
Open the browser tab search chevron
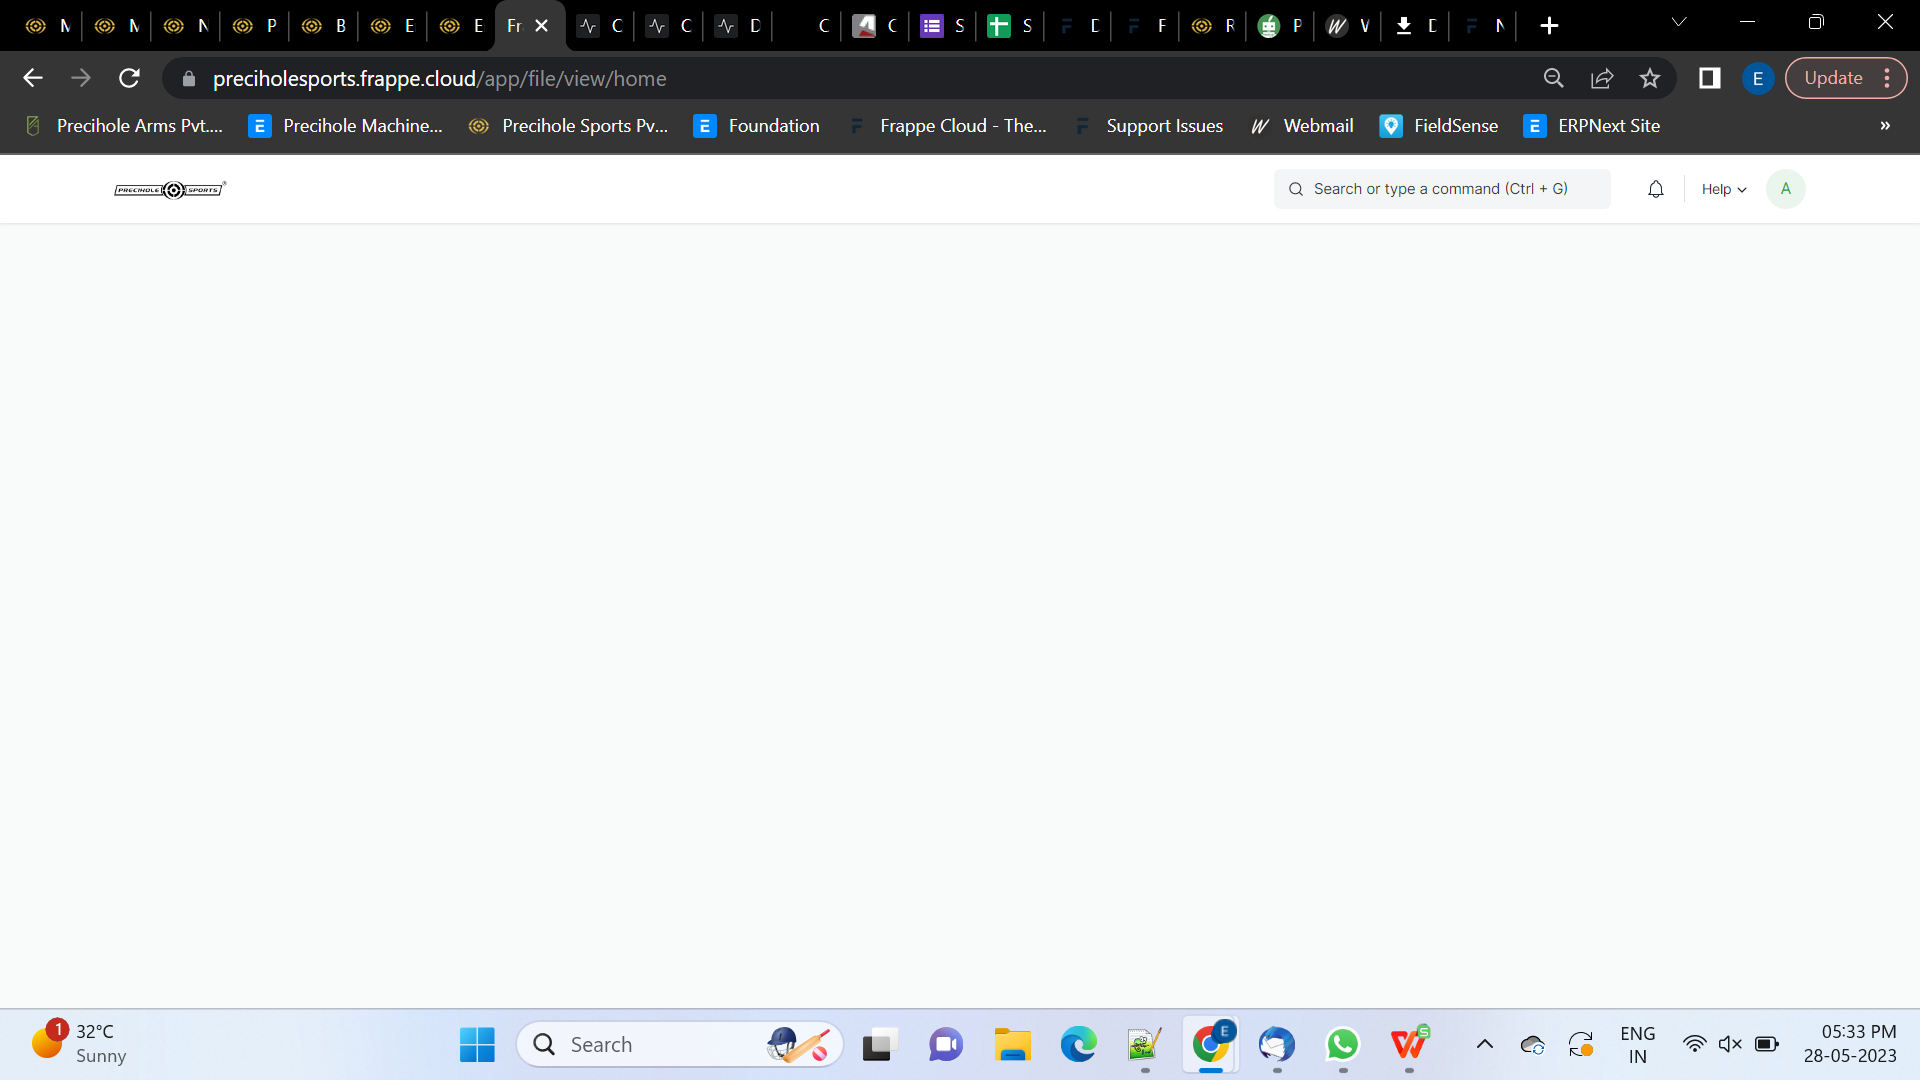click(x=1678, y=22)
